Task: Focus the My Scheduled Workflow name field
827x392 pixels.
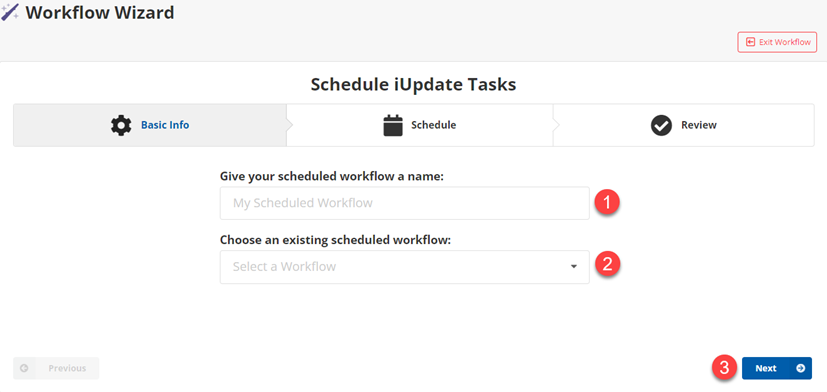Action: point(405,203)
